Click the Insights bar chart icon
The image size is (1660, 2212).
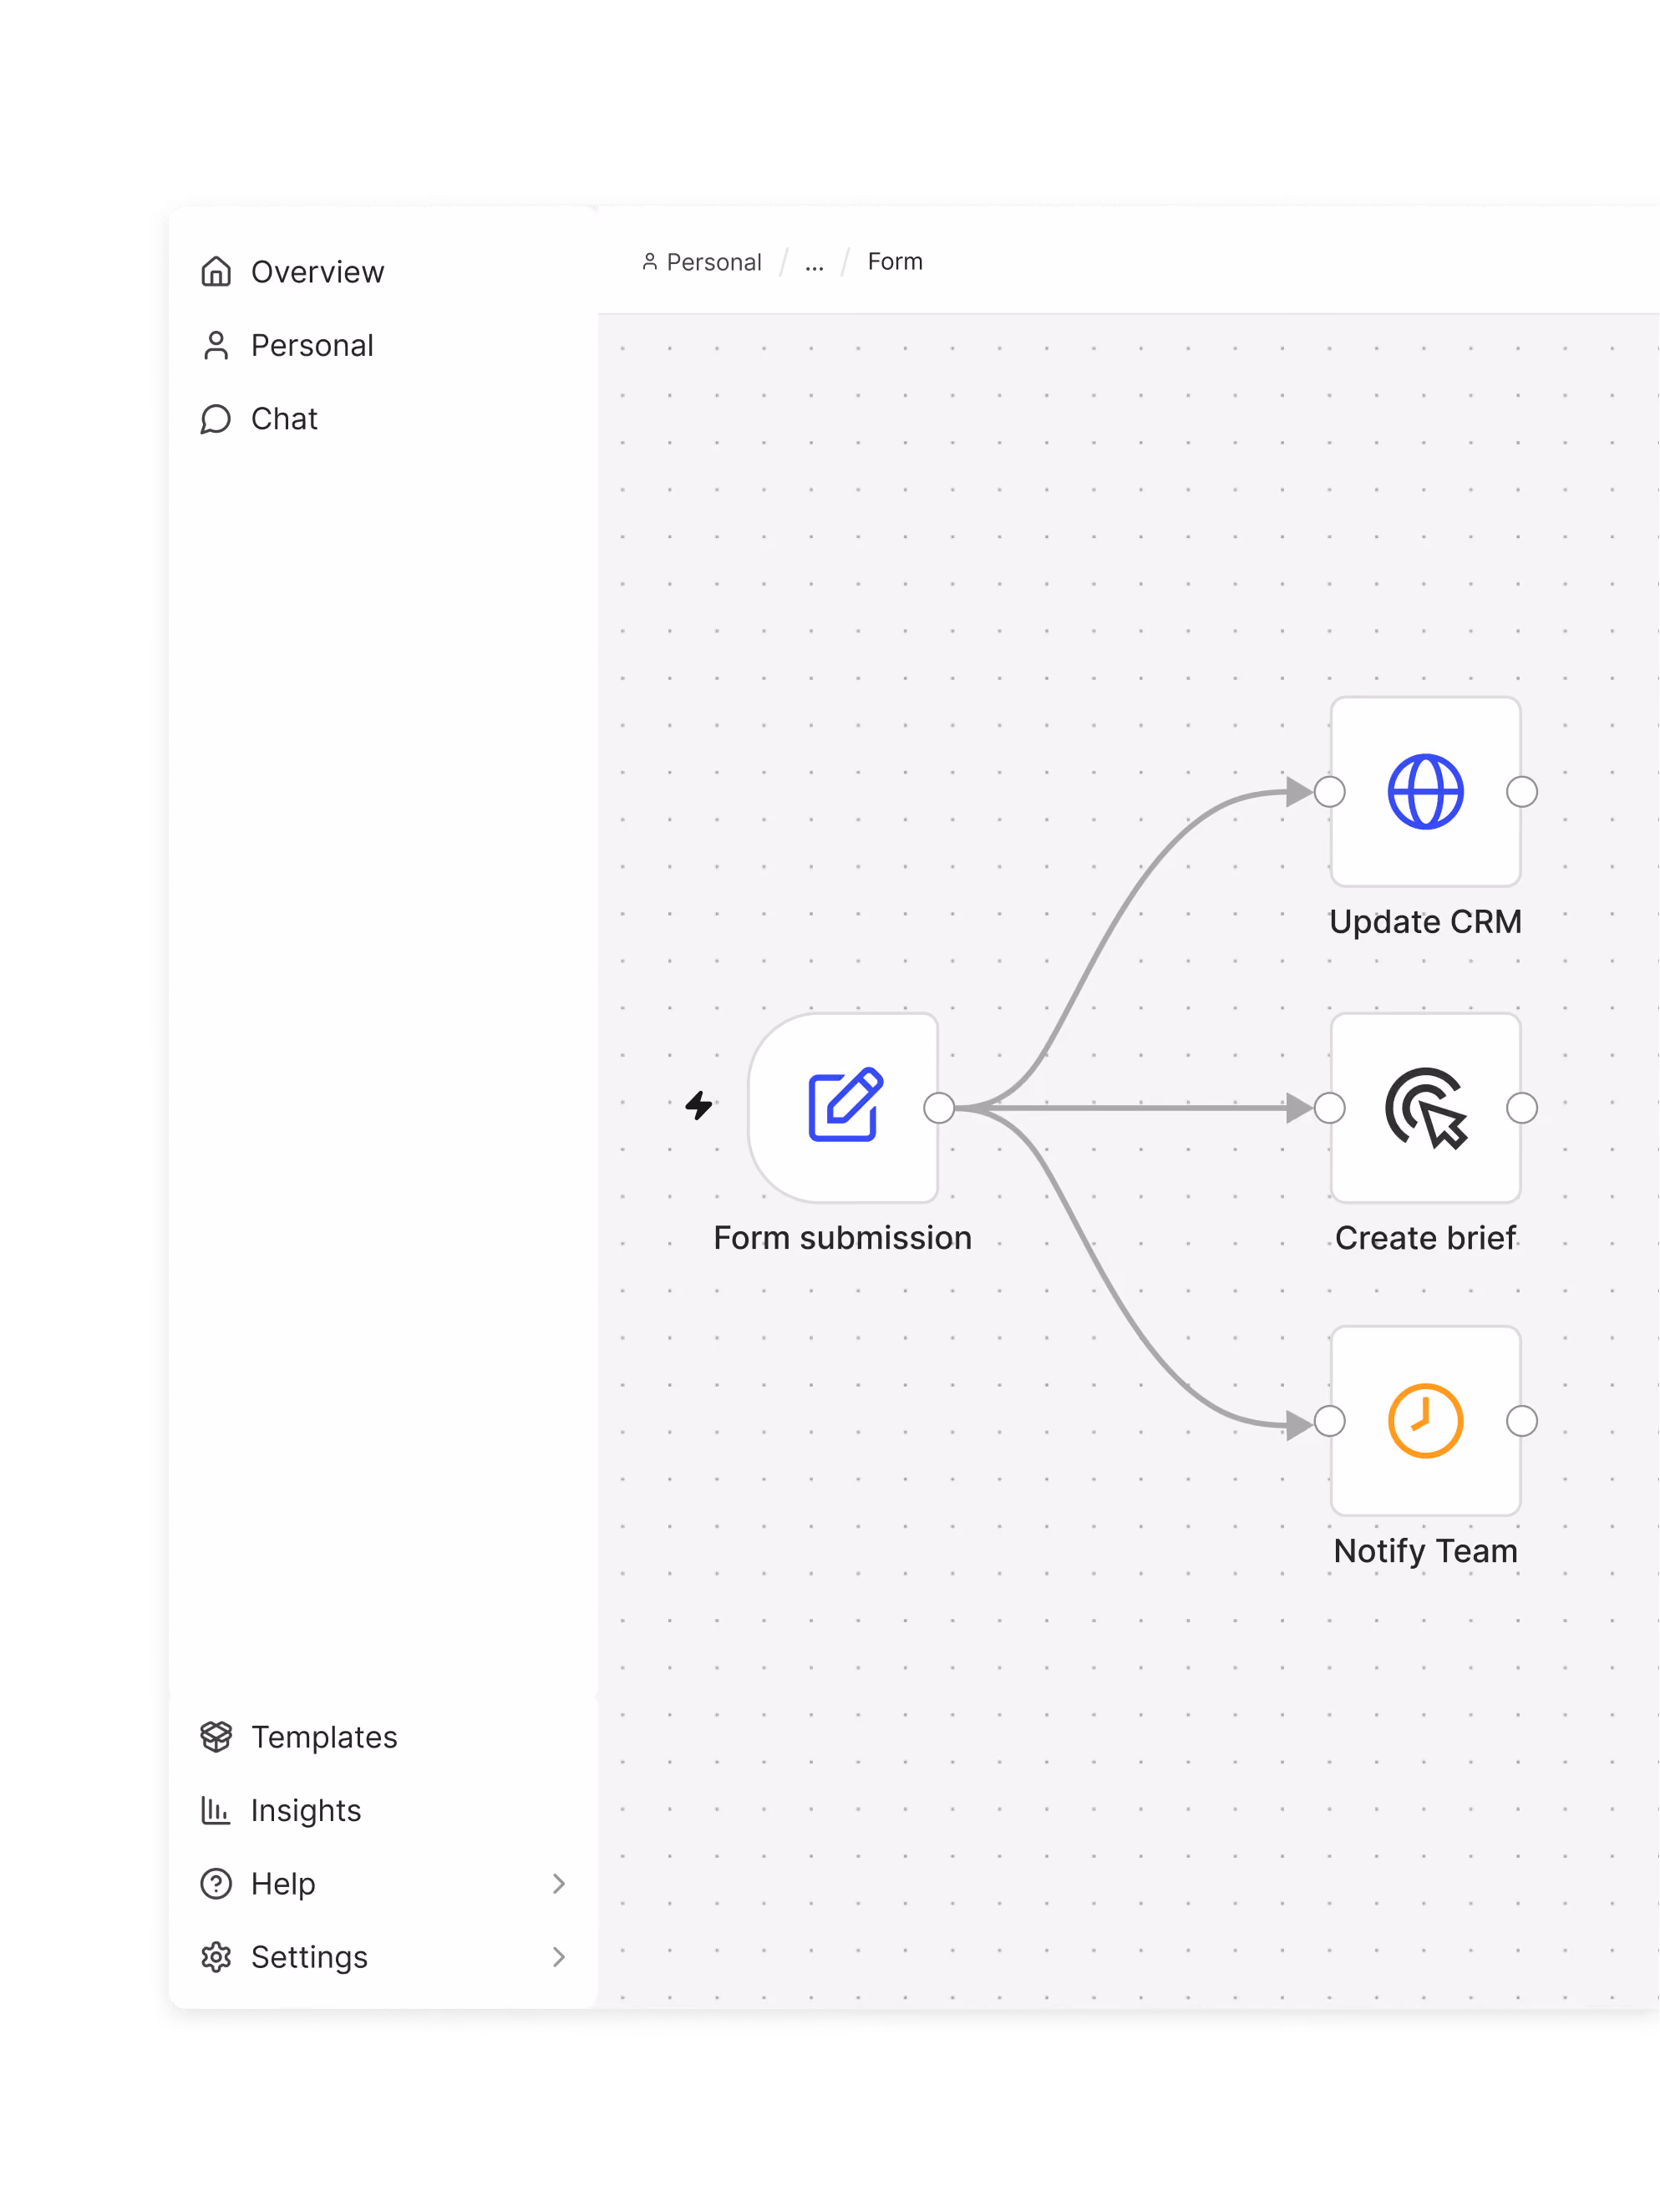click(x=216, y=1810)
